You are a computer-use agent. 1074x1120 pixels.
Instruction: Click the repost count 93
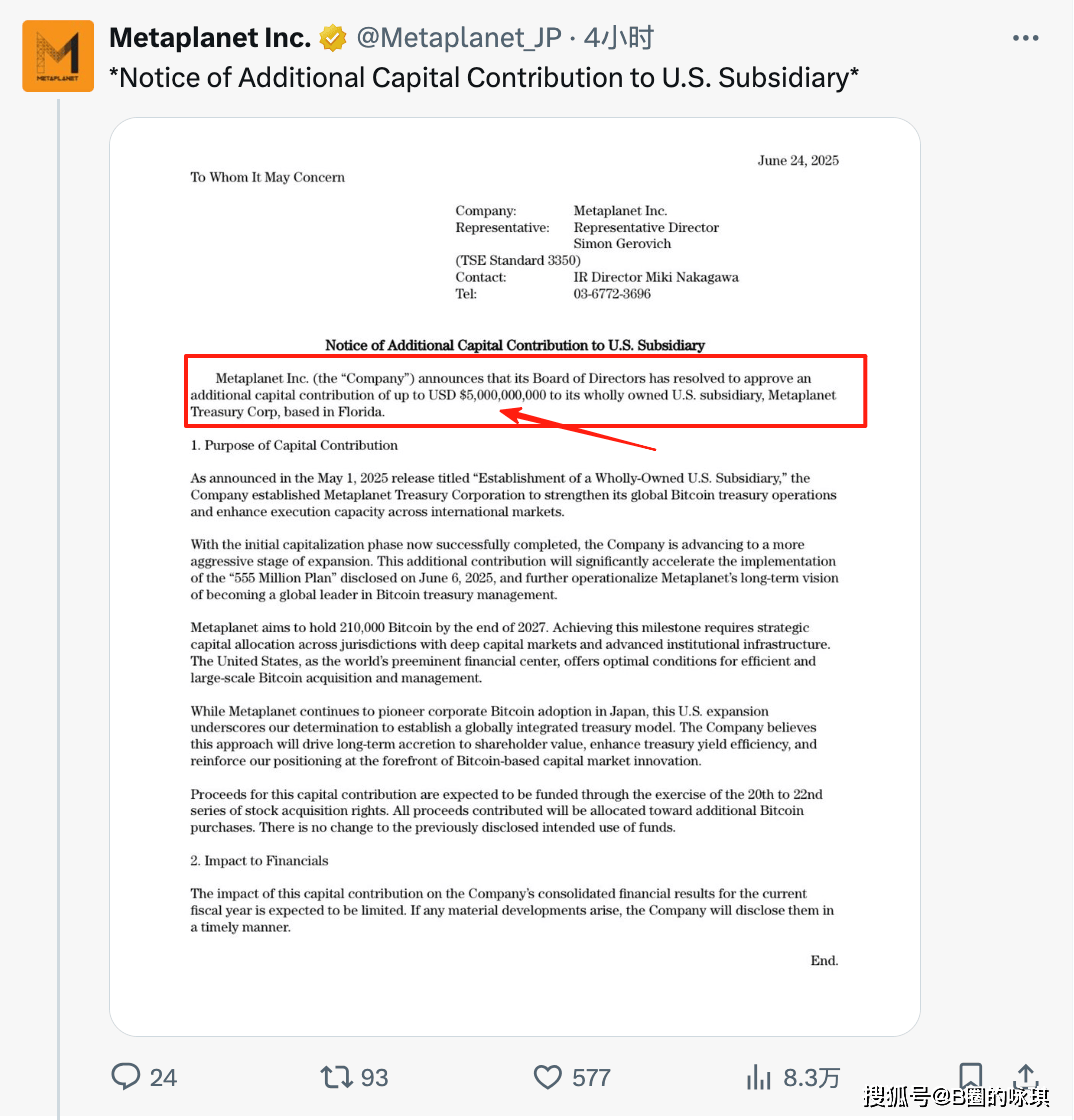pyautogui.click(x=374, y=1077)
